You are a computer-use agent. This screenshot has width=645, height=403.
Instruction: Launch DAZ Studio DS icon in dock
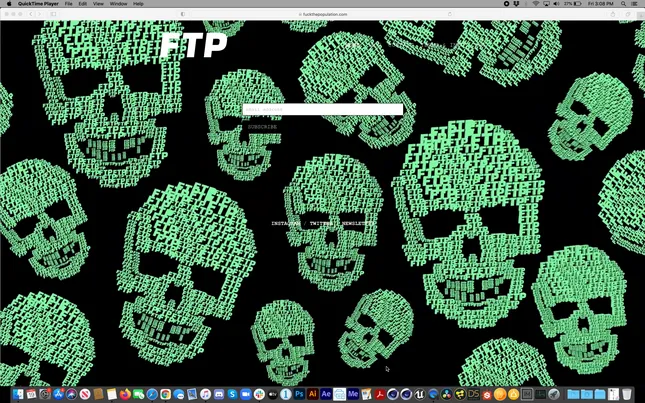pyautogui.click(x=473, y=394)
